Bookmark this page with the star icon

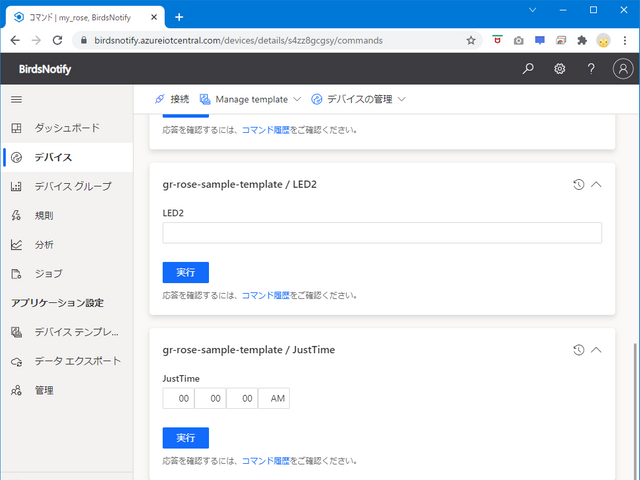pos(471,40)
